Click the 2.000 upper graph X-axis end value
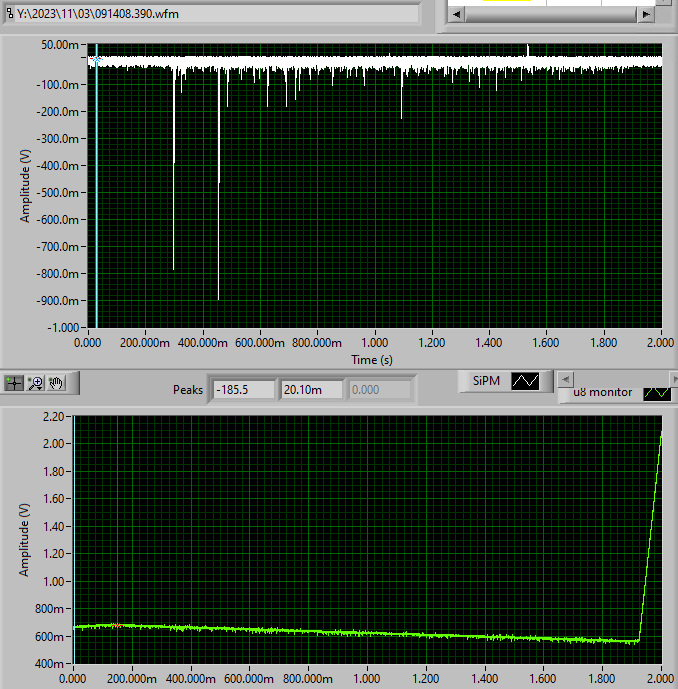The image size is (678, 689). point(660,343)
